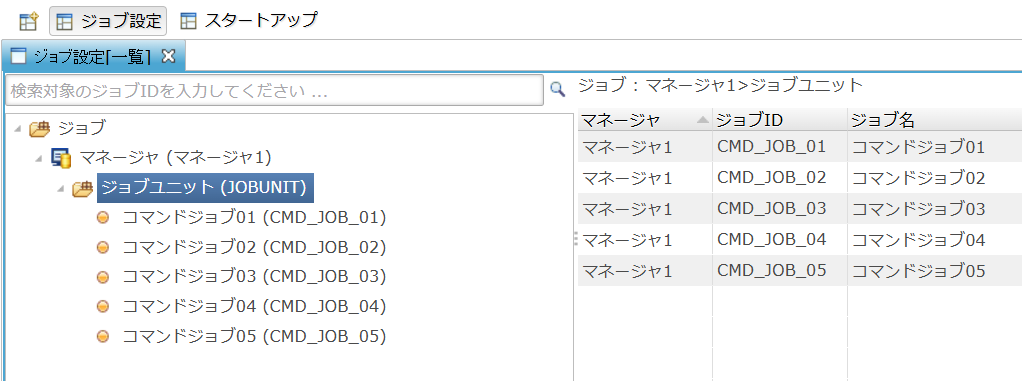
Task: Click マネージャ1 cell in CMD_JOB_03 row
Action: (645, 208)
